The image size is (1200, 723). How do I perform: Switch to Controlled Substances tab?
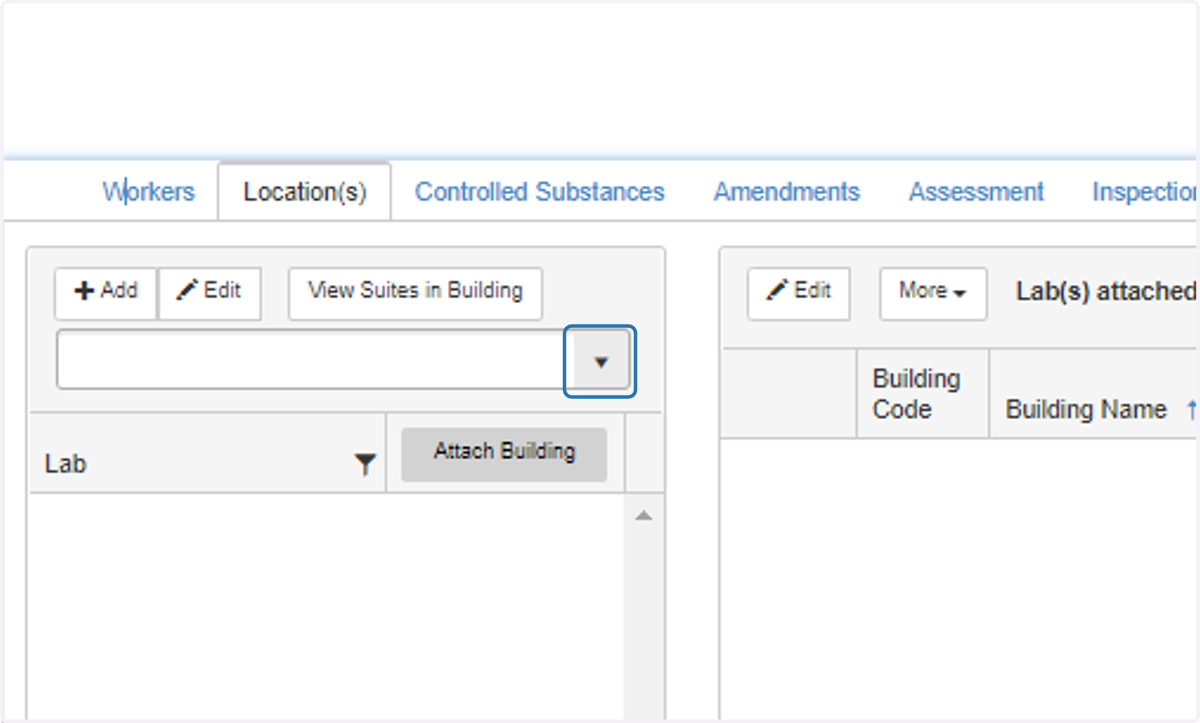pyautogui.click(x=540, y=192)
